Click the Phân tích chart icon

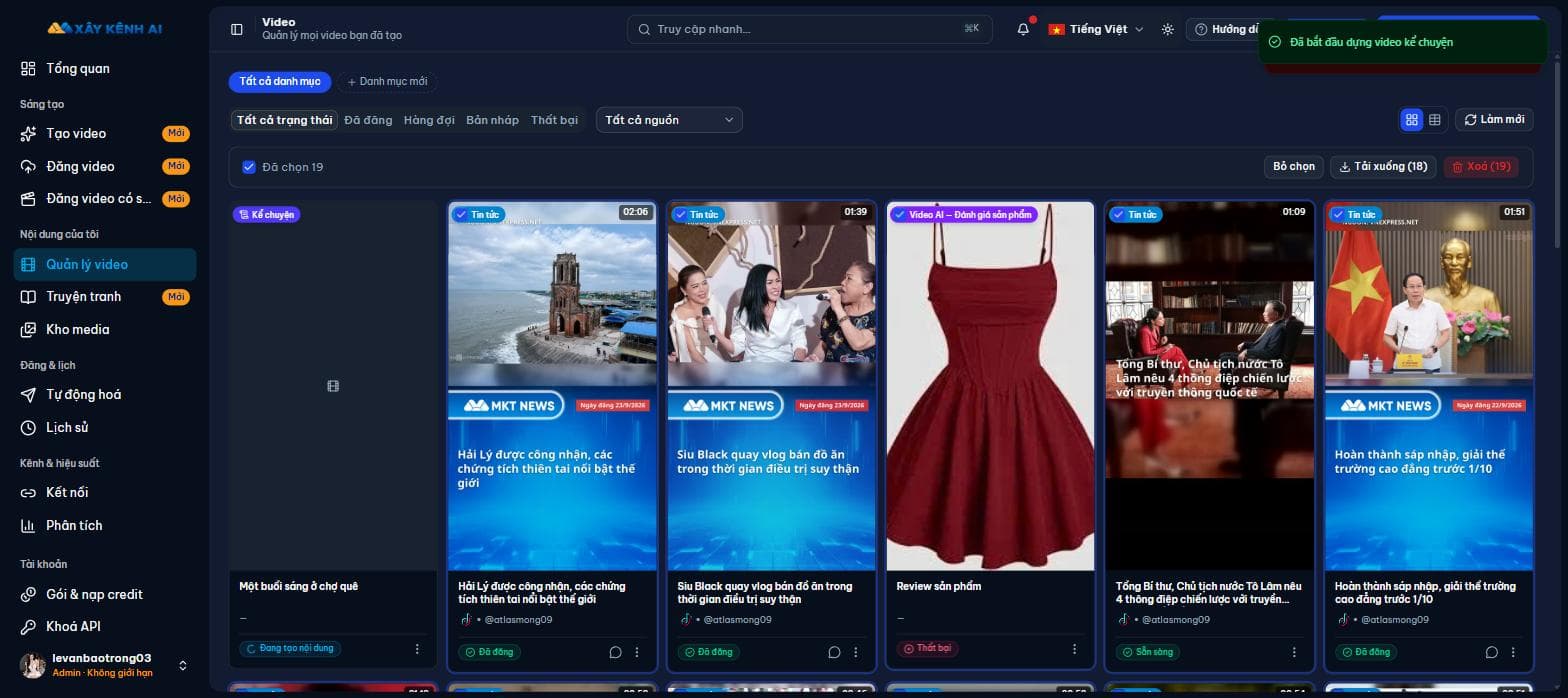28,525
